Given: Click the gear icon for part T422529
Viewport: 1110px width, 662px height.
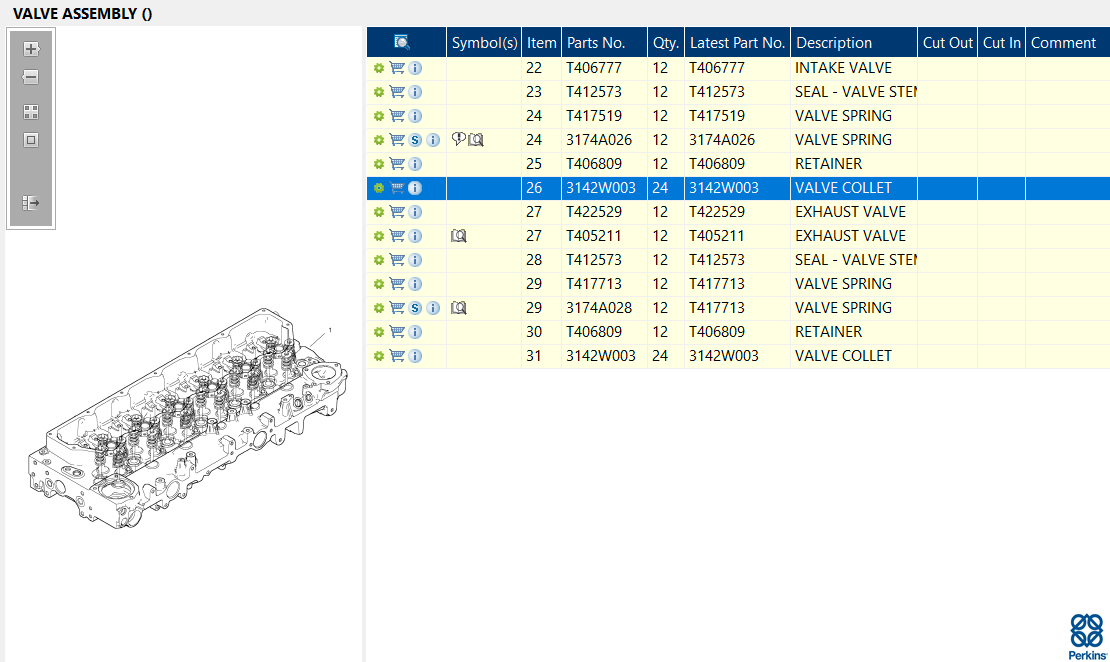Looking at the screenshot, I should click(379, 212).
